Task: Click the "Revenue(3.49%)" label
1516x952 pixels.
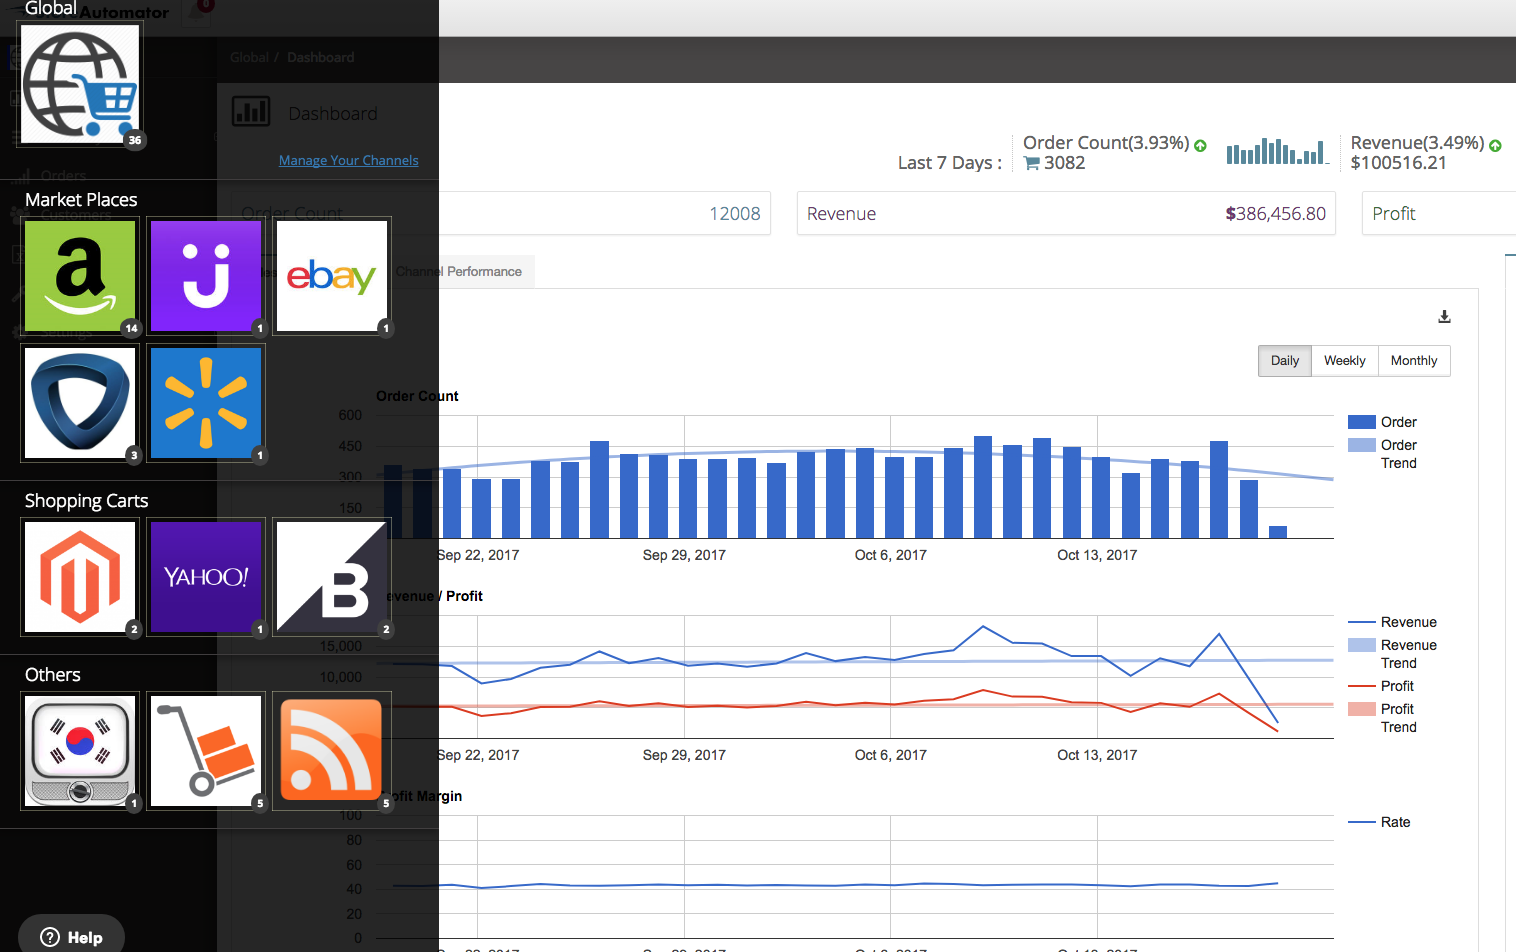Action: click(x=1417, y=143)
